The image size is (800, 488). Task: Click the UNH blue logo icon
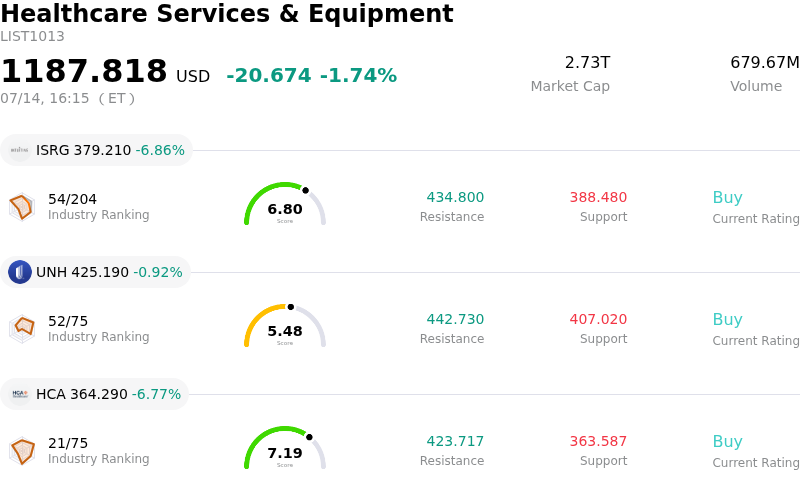[x=20, y=272]
